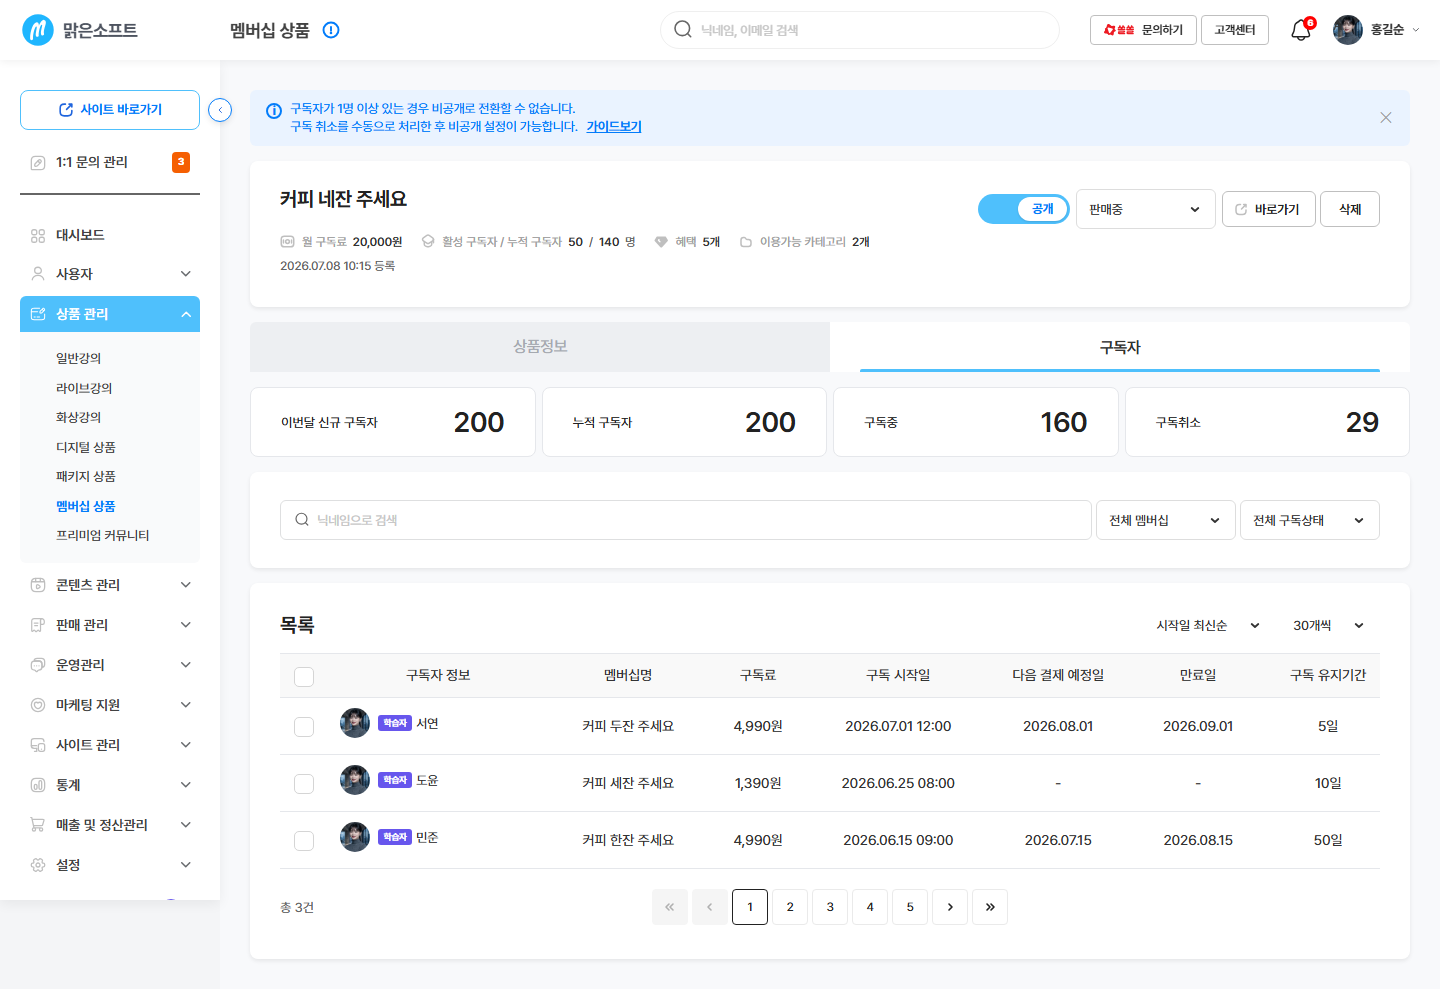Click the 문의하기 button
Image resolution: width=1440 pixels, height=989 pixels.
click(x=1143, y=30)
